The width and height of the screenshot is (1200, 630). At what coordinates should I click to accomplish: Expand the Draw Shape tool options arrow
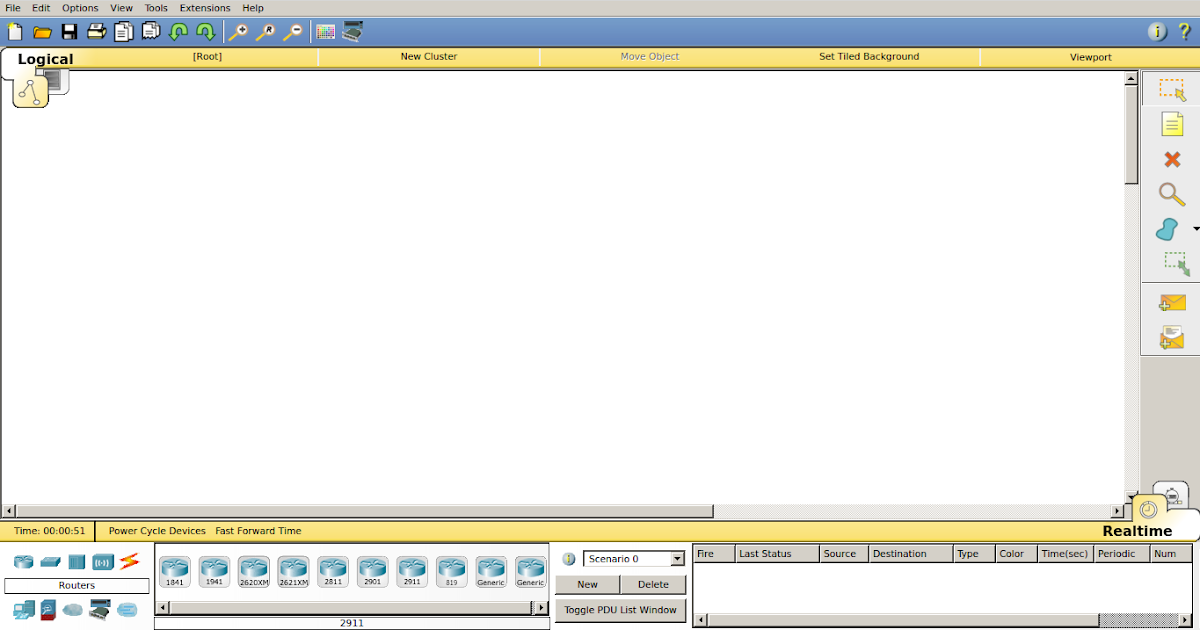tap(1194, 229)
